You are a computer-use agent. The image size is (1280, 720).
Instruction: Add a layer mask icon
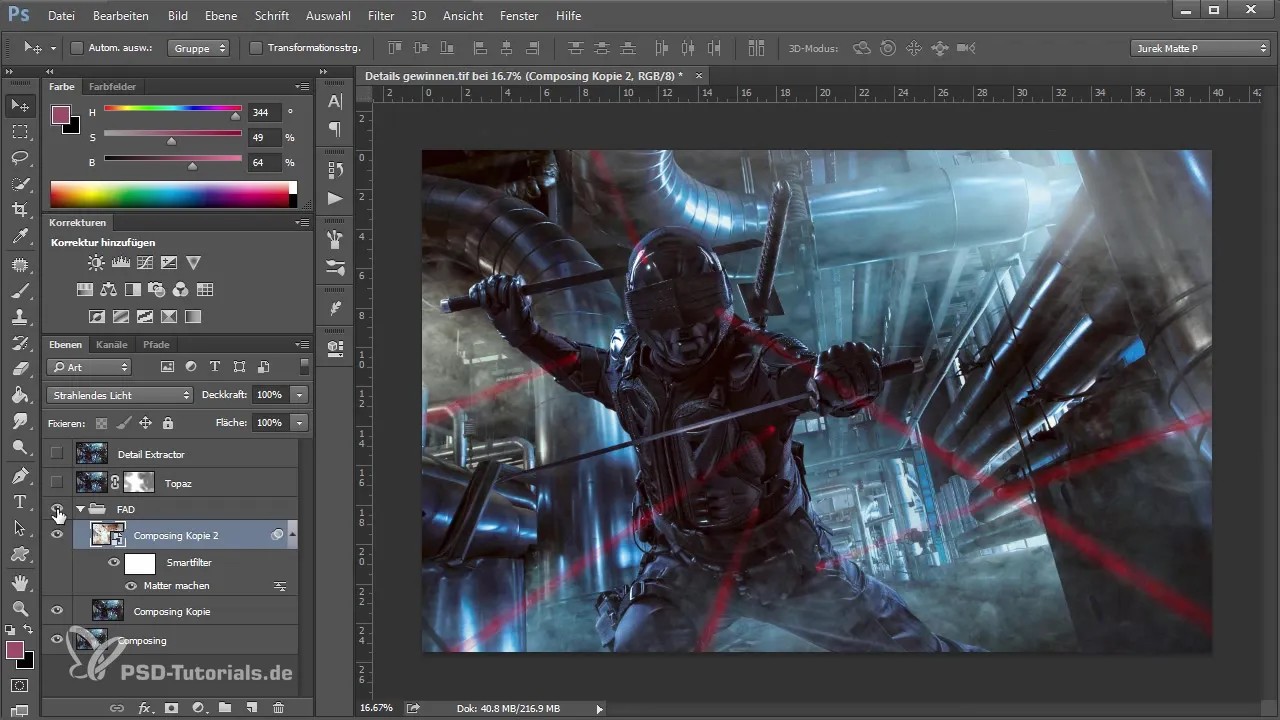click(171, 708)
